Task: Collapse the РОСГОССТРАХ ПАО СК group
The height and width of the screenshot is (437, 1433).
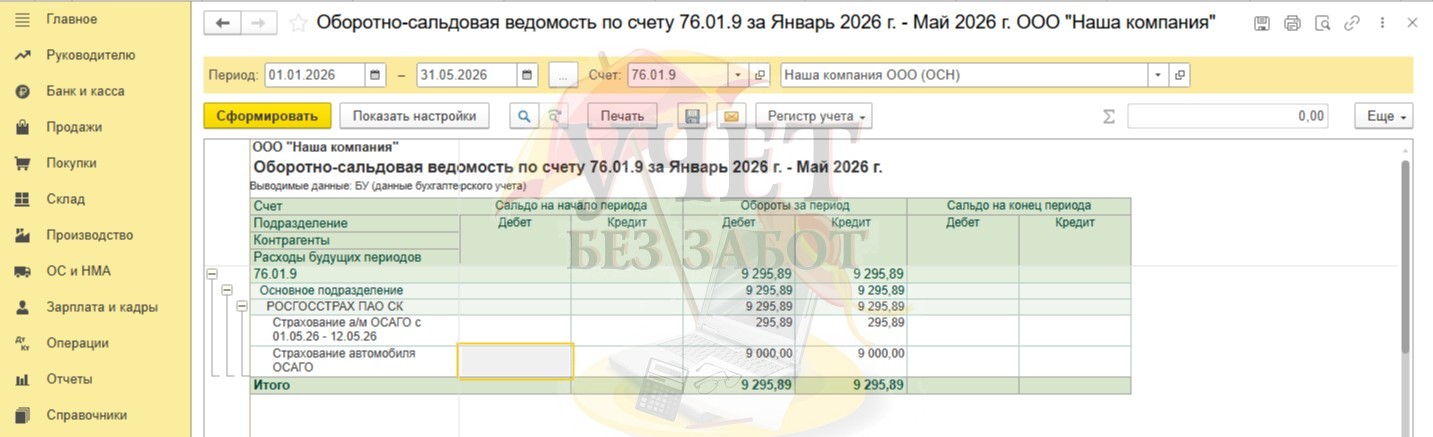Action: coord(241,306)
